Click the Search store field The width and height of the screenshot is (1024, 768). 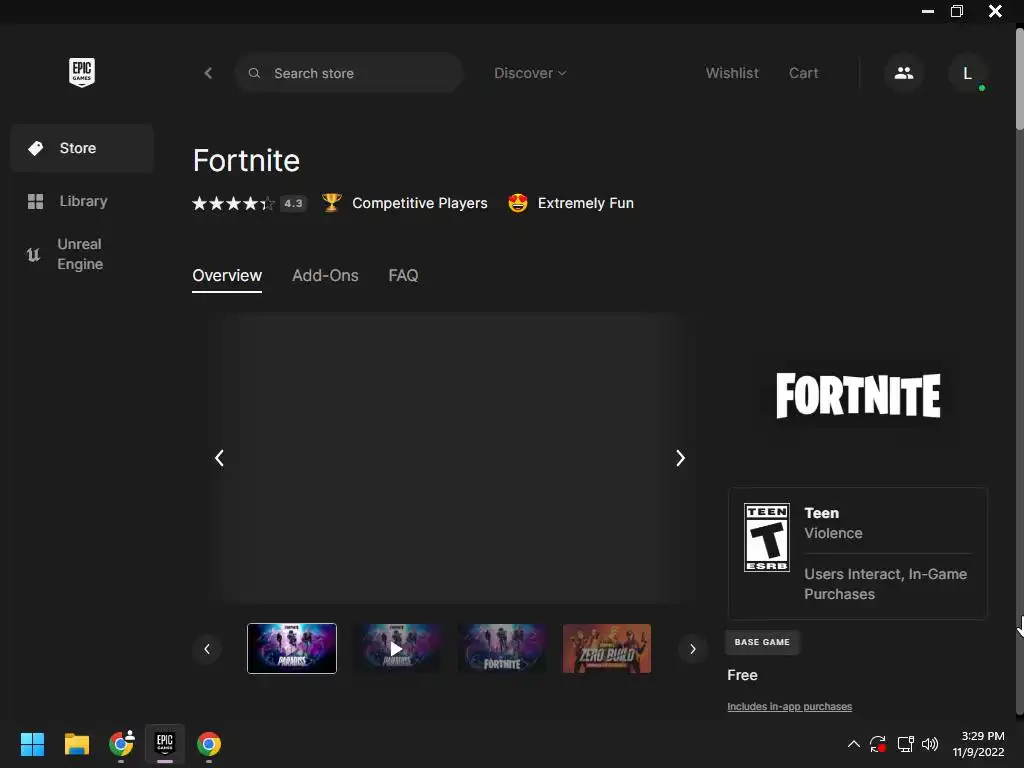(349, 73)
